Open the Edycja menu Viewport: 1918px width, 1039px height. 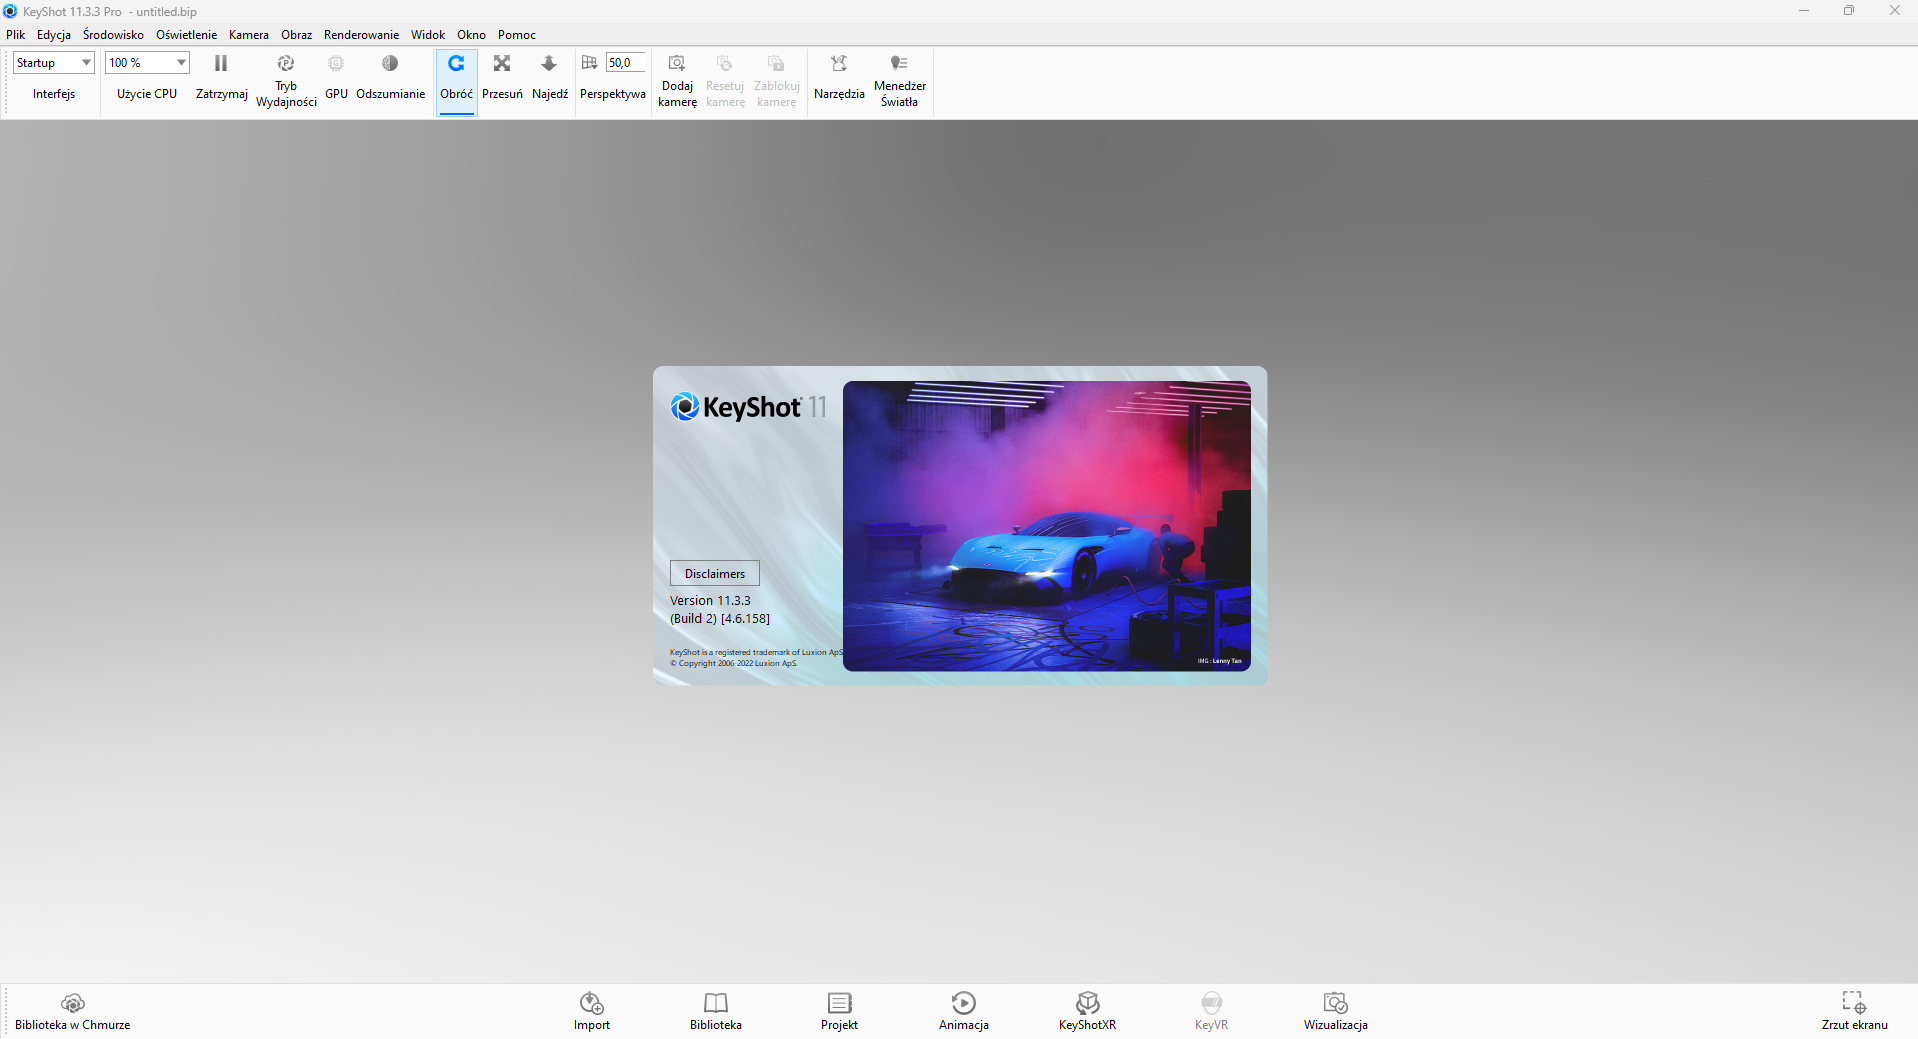tap(54, 35)
